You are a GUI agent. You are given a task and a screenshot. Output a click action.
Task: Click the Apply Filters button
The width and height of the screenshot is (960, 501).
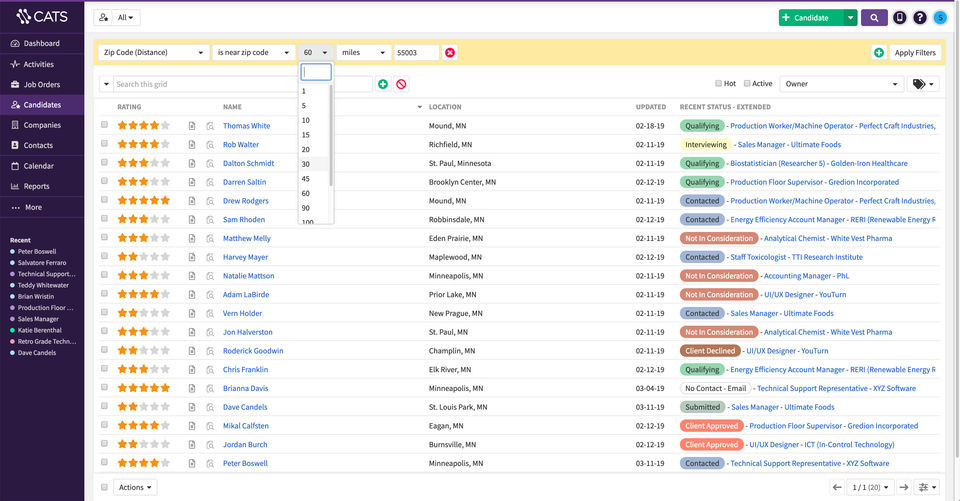coord(914,52)
